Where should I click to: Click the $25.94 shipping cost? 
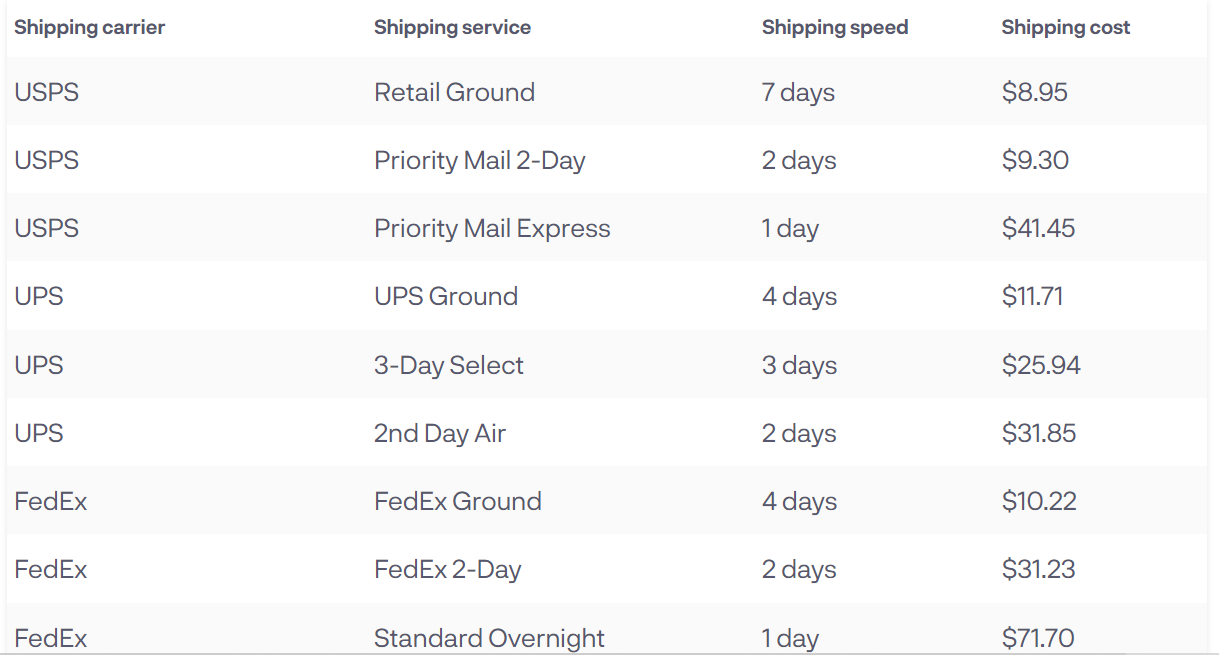coord(1041,365)
